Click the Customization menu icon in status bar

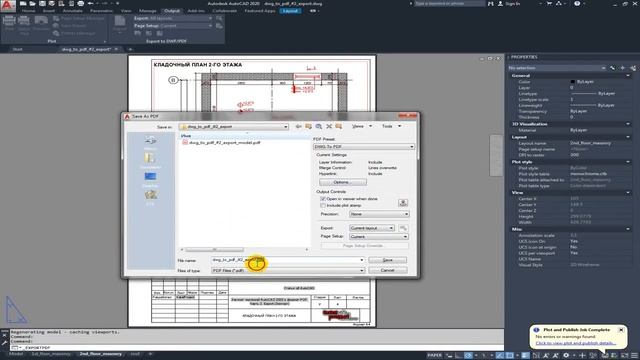point(635,356)
